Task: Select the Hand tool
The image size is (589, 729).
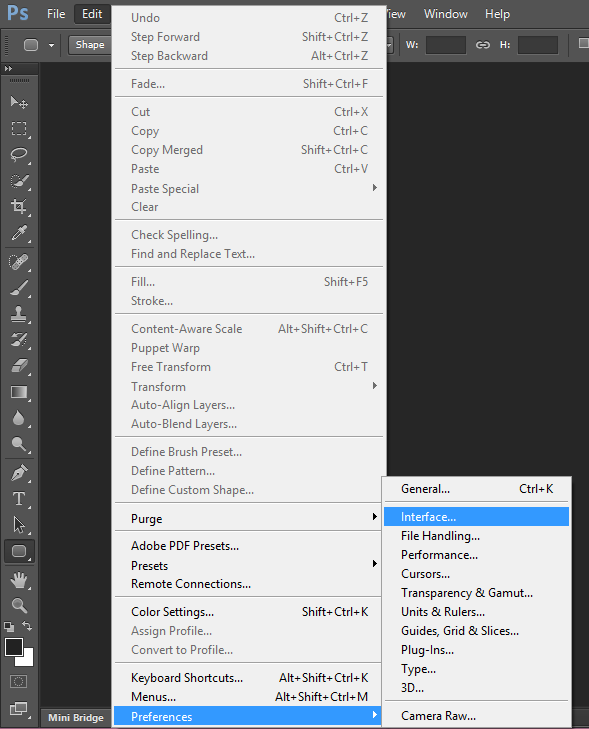Action: (x=19, y=580)
